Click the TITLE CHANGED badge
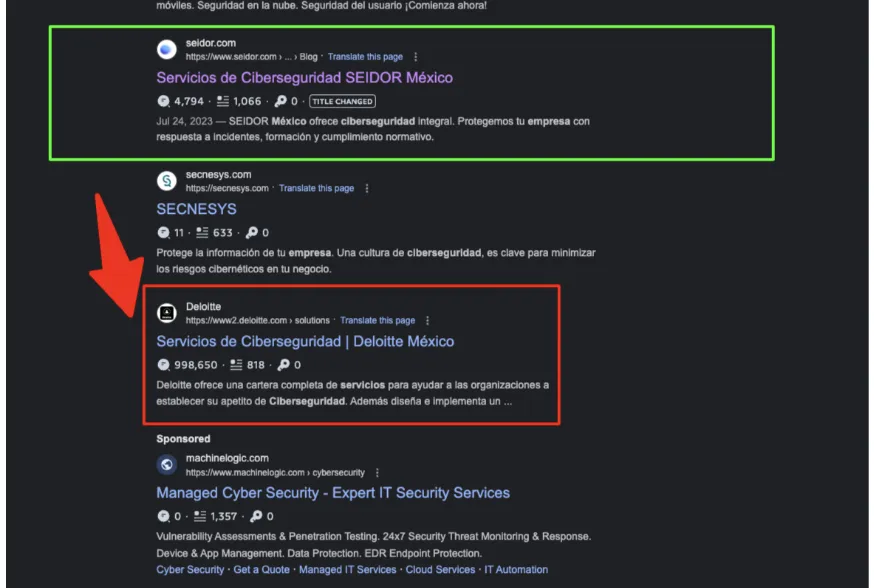The width and height of the screenshot is (874, 588). (x=342, y=101)
